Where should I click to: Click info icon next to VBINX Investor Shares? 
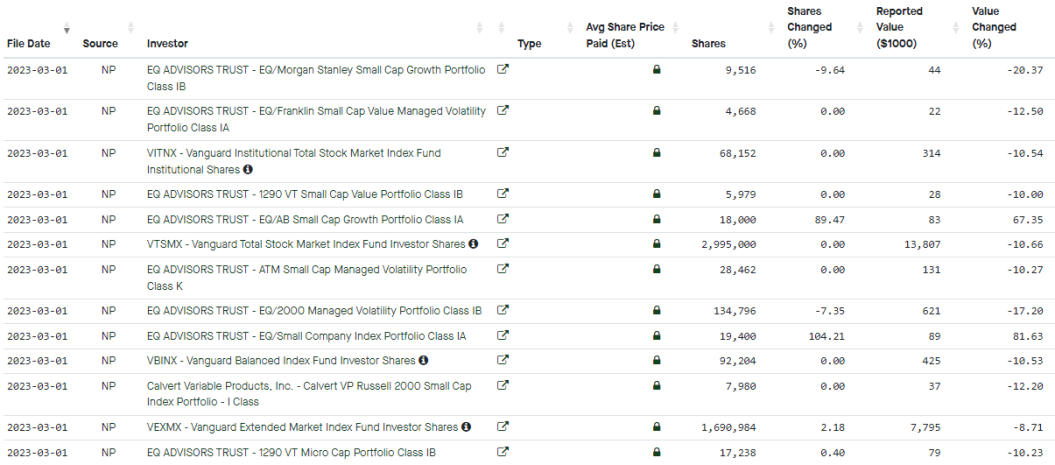[423, 360]
